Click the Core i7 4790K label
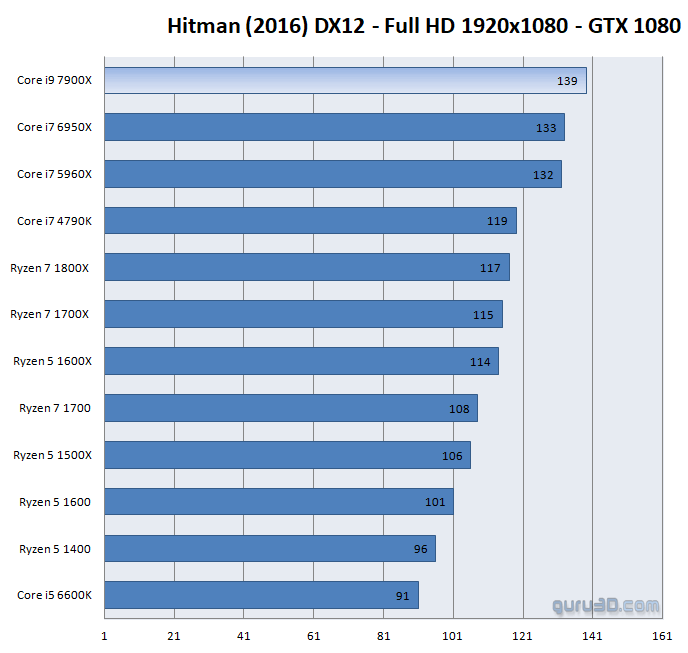The height and width of the screenshot is (653, 688). [54, 221]
